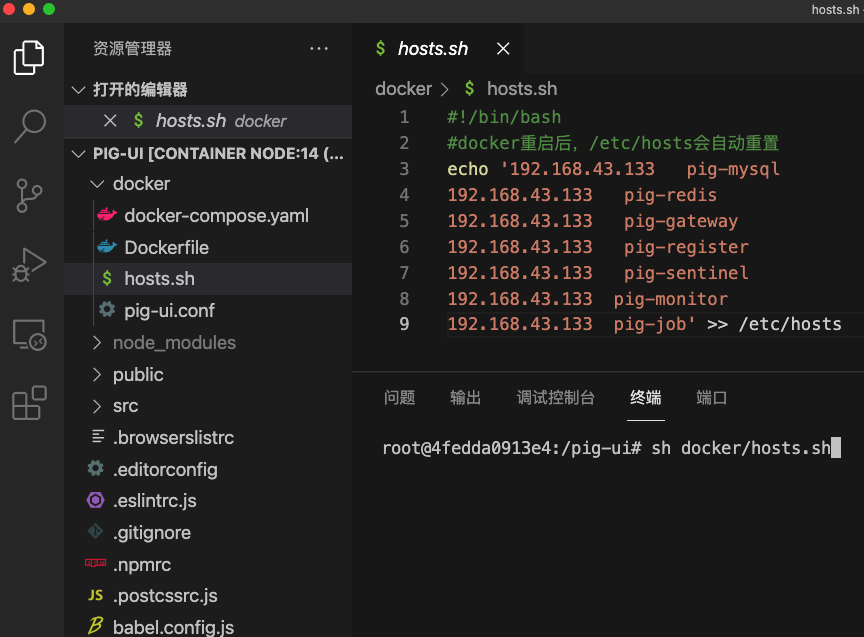
Task: Open .postcssrc.js file
Action: 165,596
